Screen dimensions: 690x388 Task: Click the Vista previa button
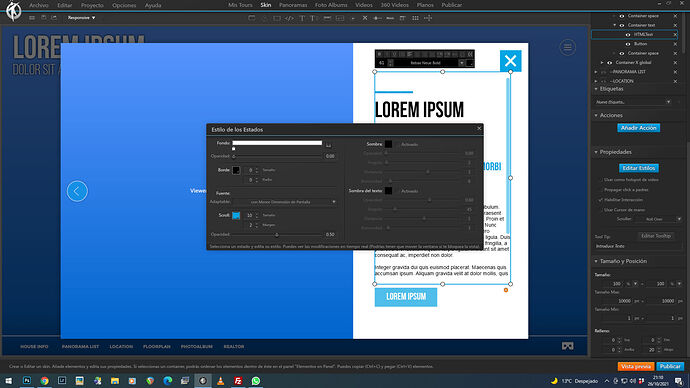pyautogui.click(x=636, y=366)
